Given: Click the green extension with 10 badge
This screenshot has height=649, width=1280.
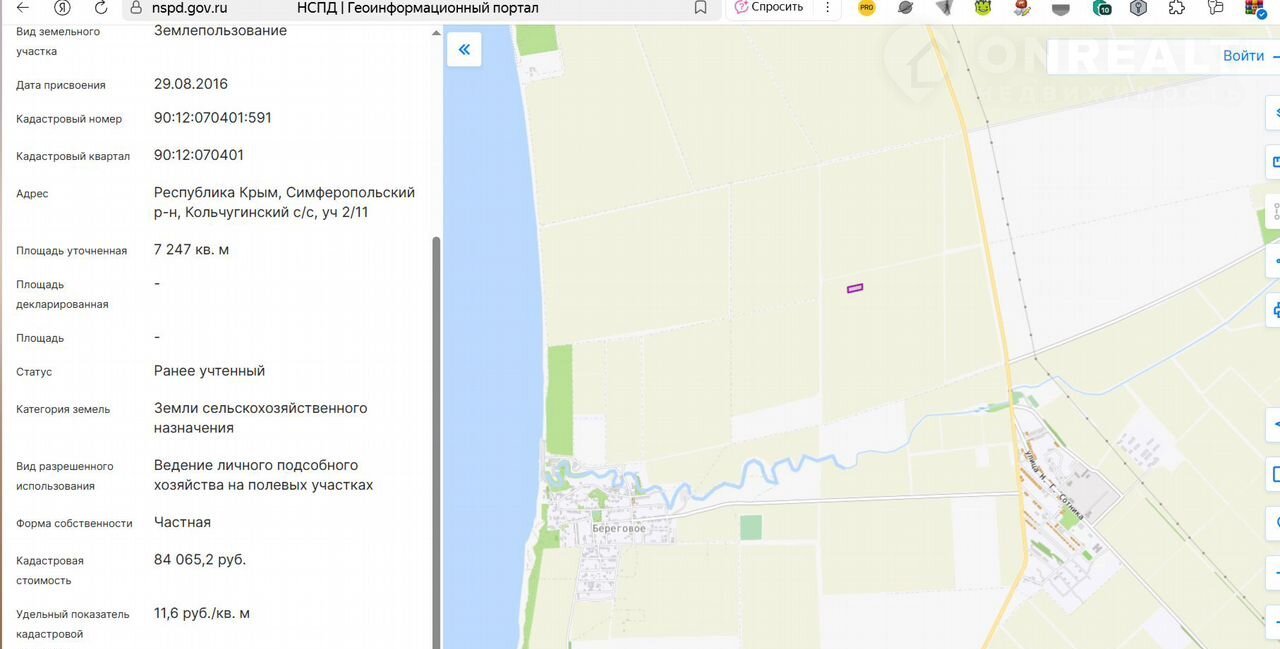Looking at the screenshot, I should (x=1101, y=8).
